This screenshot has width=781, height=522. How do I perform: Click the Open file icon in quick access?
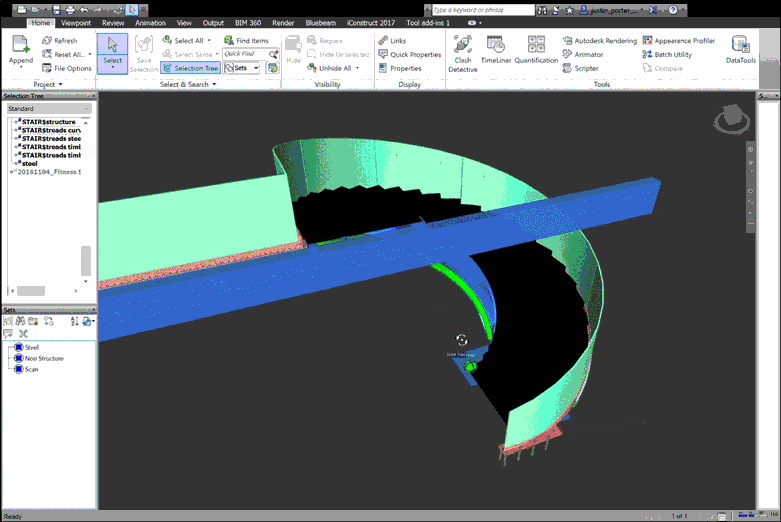point(36,9)
